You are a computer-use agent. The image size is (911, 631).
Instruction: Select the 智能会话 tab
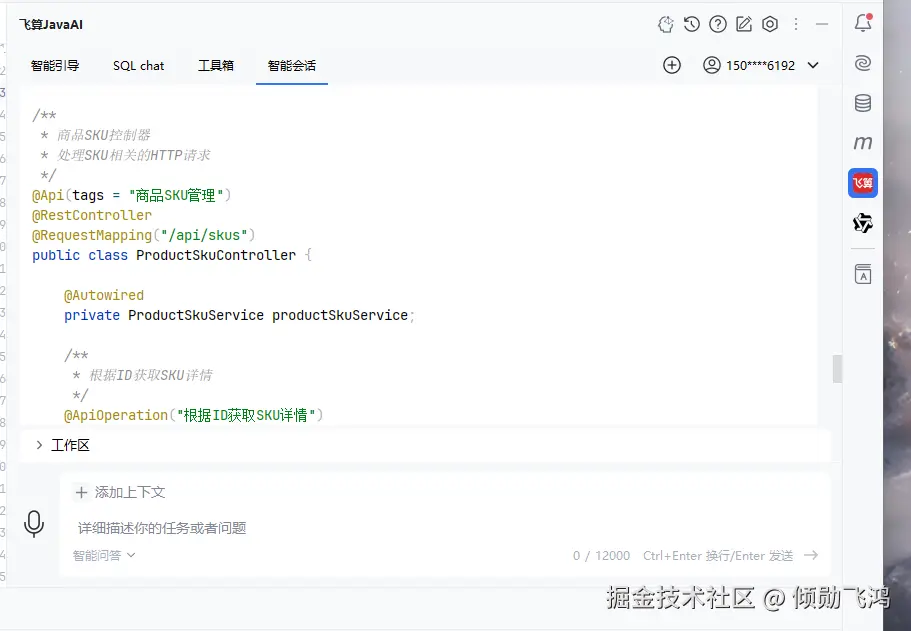click(292, 66)
